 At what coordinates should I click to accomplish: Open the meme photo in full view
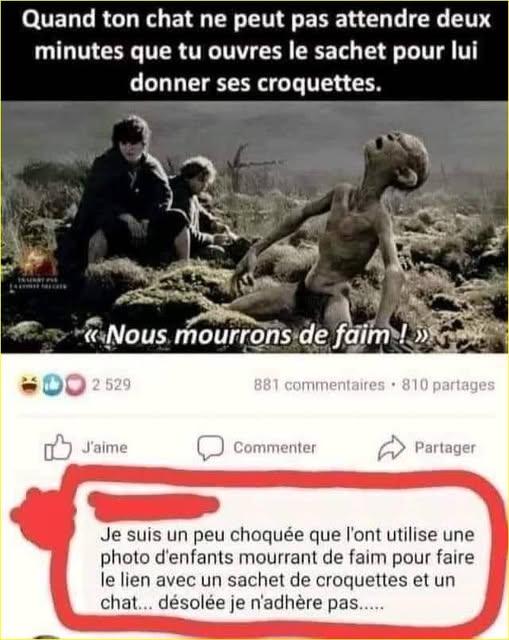coord(254,227)
